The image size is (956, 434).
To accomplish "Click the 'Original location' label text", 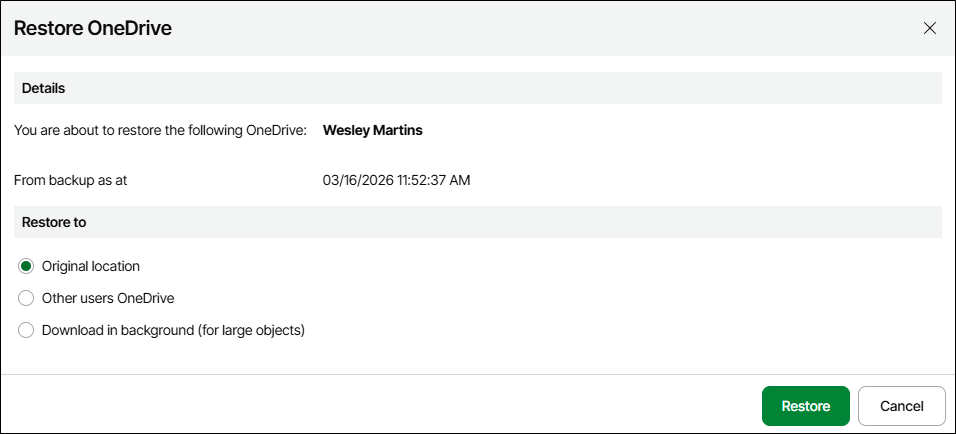I will pos(91,267).
